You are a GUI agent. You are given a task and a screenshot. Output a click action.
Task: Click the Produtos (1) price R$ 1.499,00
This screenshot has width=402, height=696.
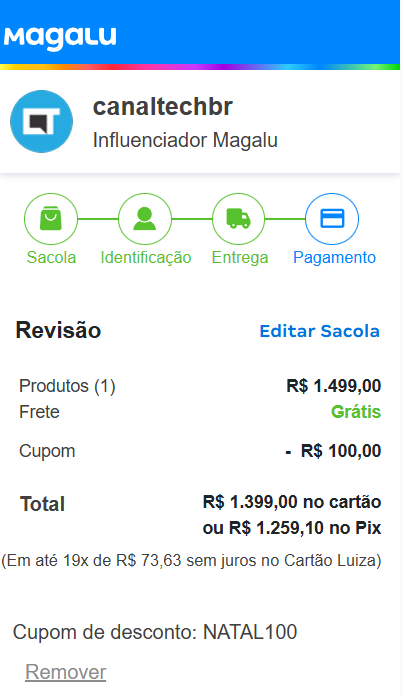[x=334, y=386]
